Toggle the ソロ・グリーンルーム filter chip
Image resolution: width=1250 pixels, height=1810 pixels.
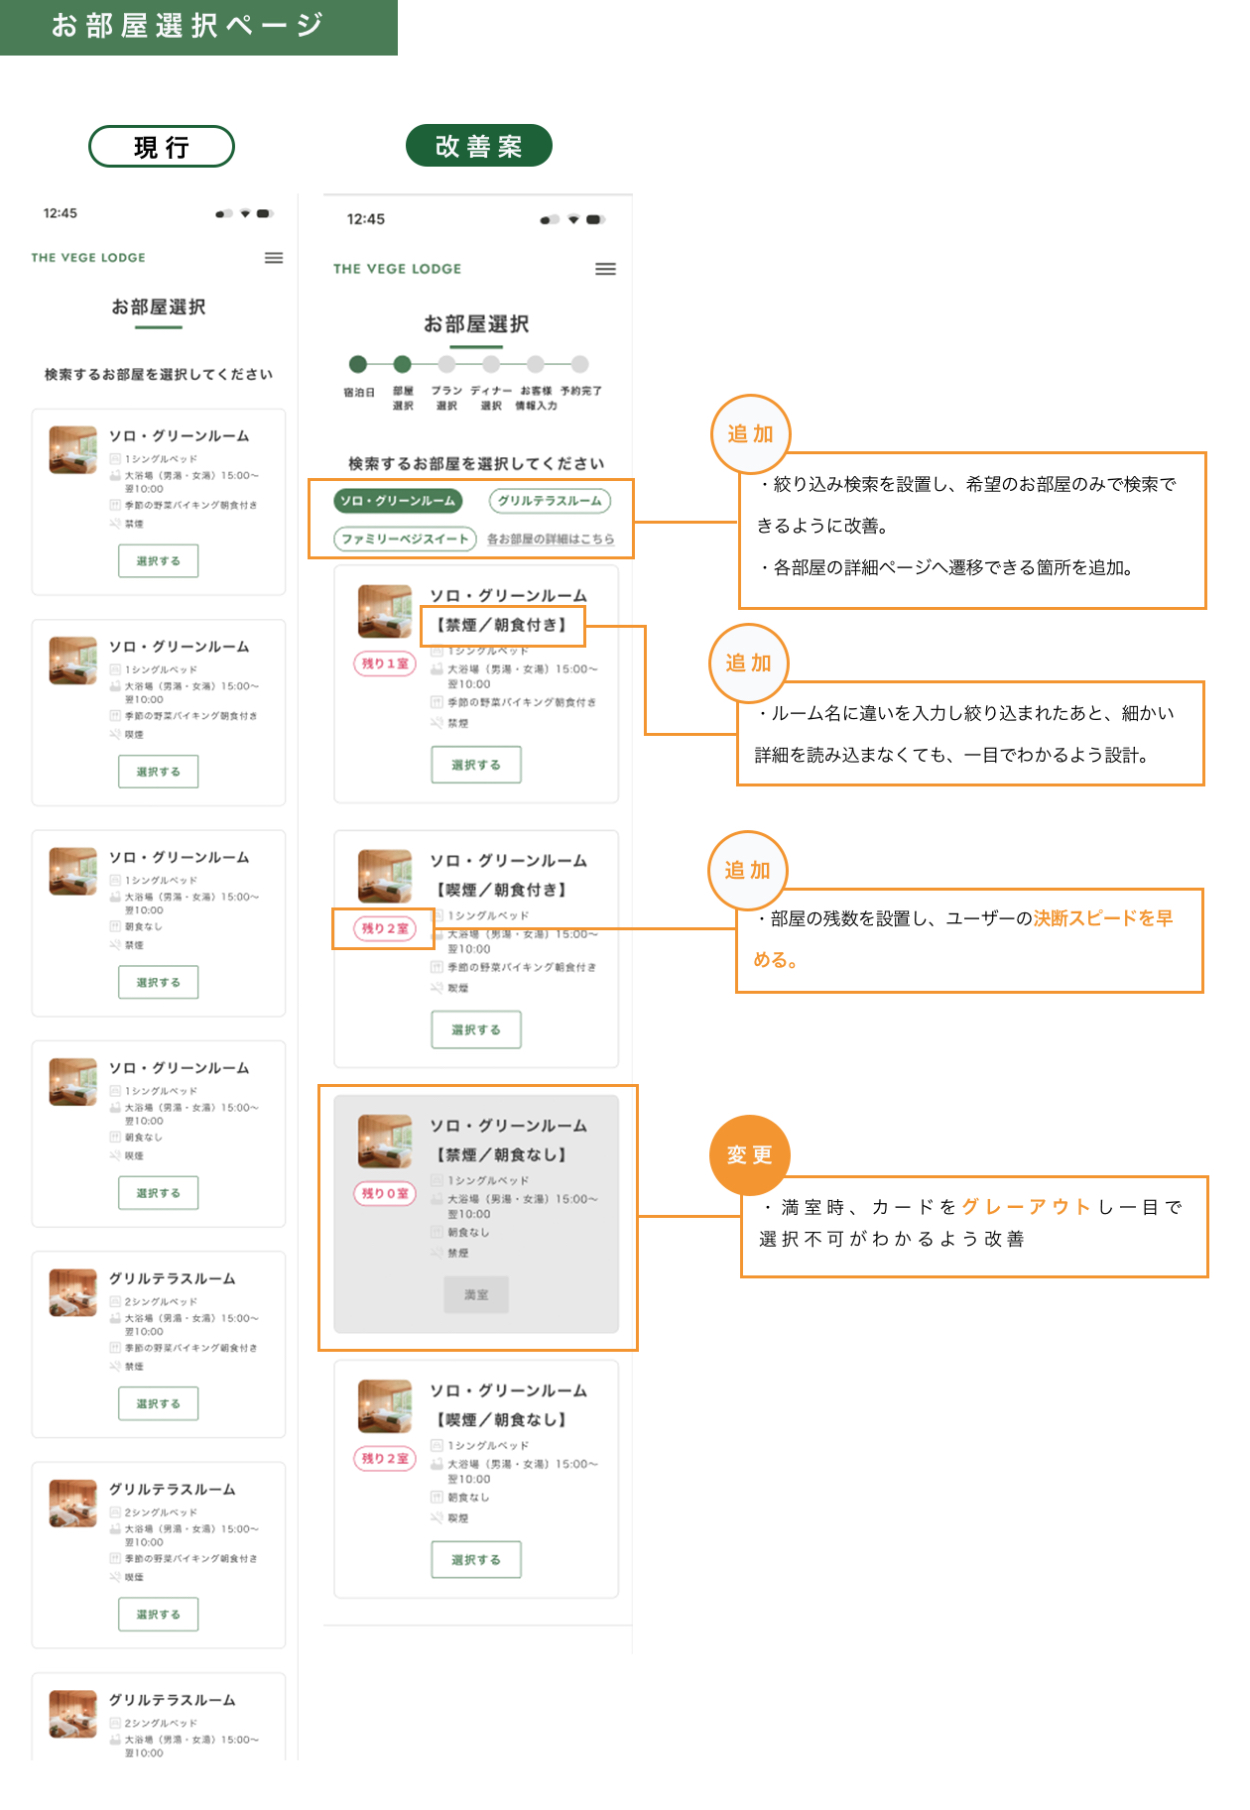pos(397,501)
